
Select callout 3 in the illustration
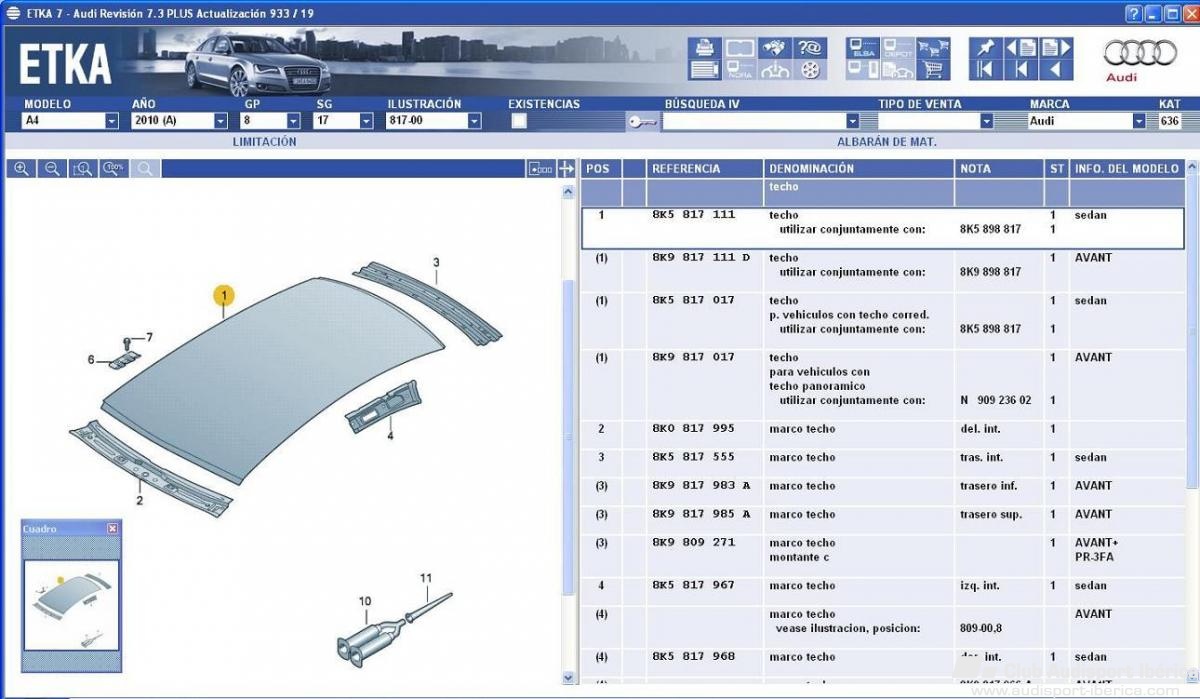(436, 263)
